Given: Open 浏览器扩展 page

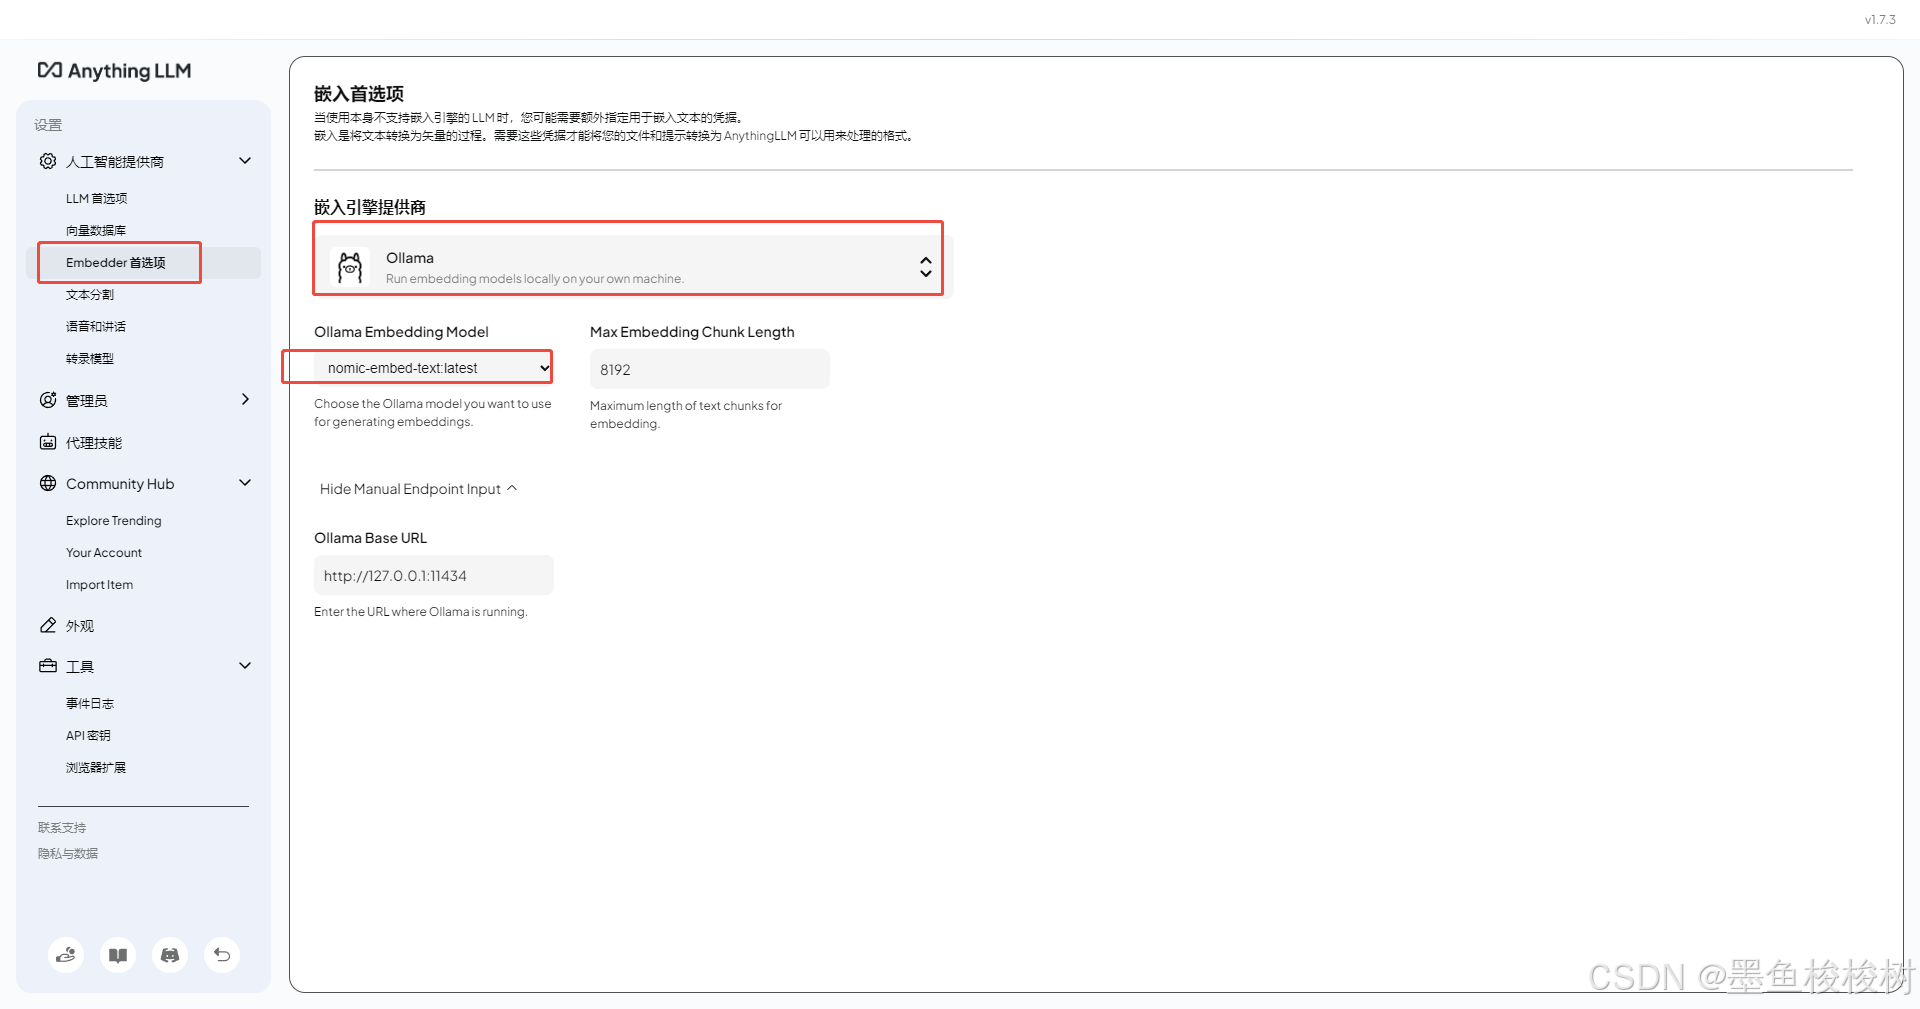Looking at the screenshot, I should pos(96,767).
